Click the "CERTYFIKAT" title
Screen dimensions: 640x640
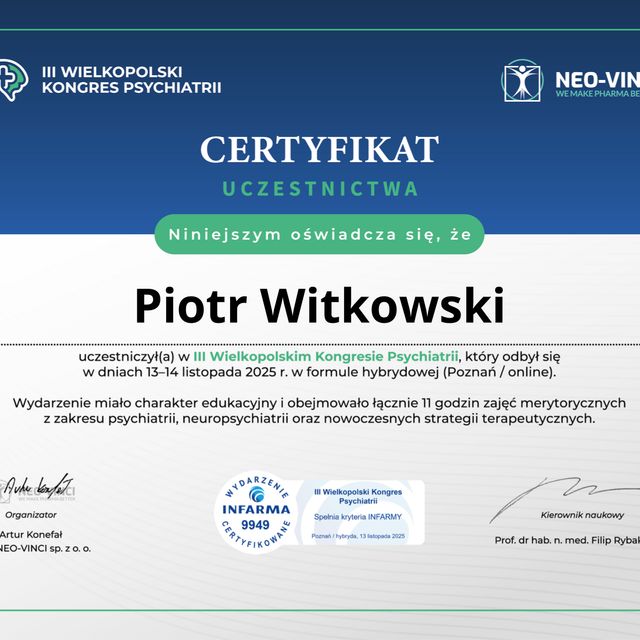pyautogui.click(x=320, y=150)
